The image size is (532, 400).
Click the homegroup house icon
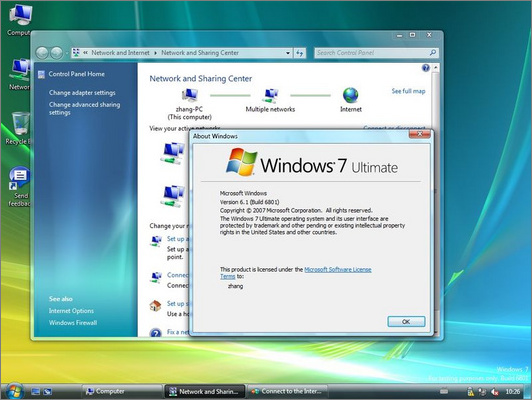pos(155,305)
